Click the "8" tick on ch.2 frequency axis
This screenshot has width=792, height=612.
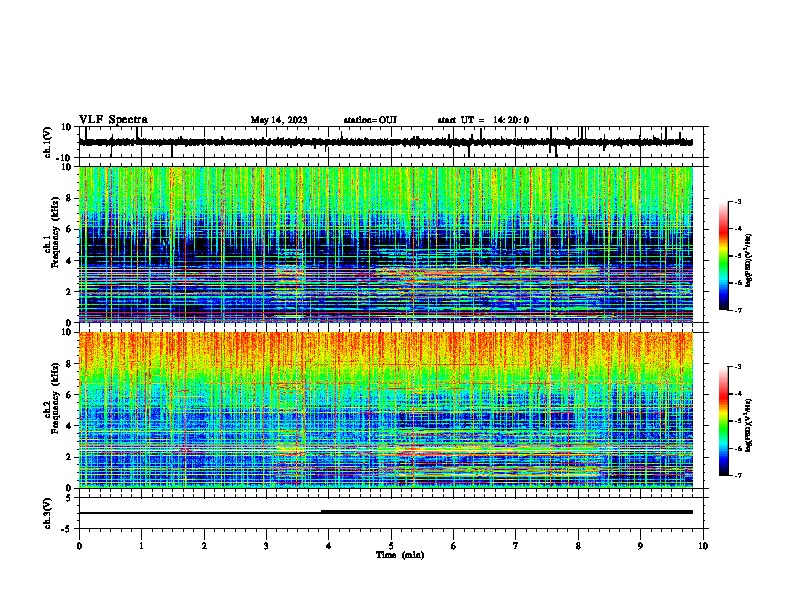(70, 363)
